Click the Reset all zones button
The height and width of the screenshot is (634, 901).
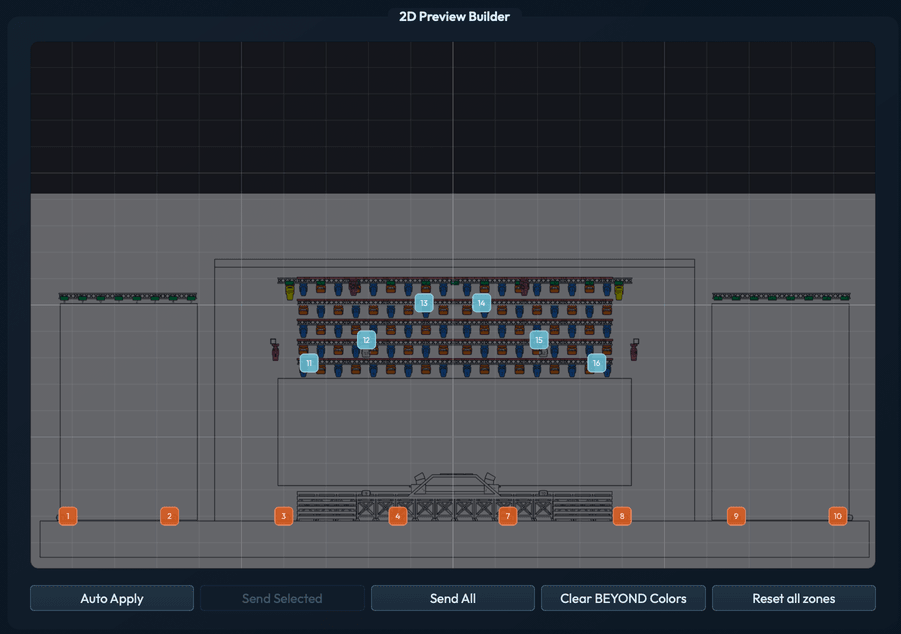(794, 598)
